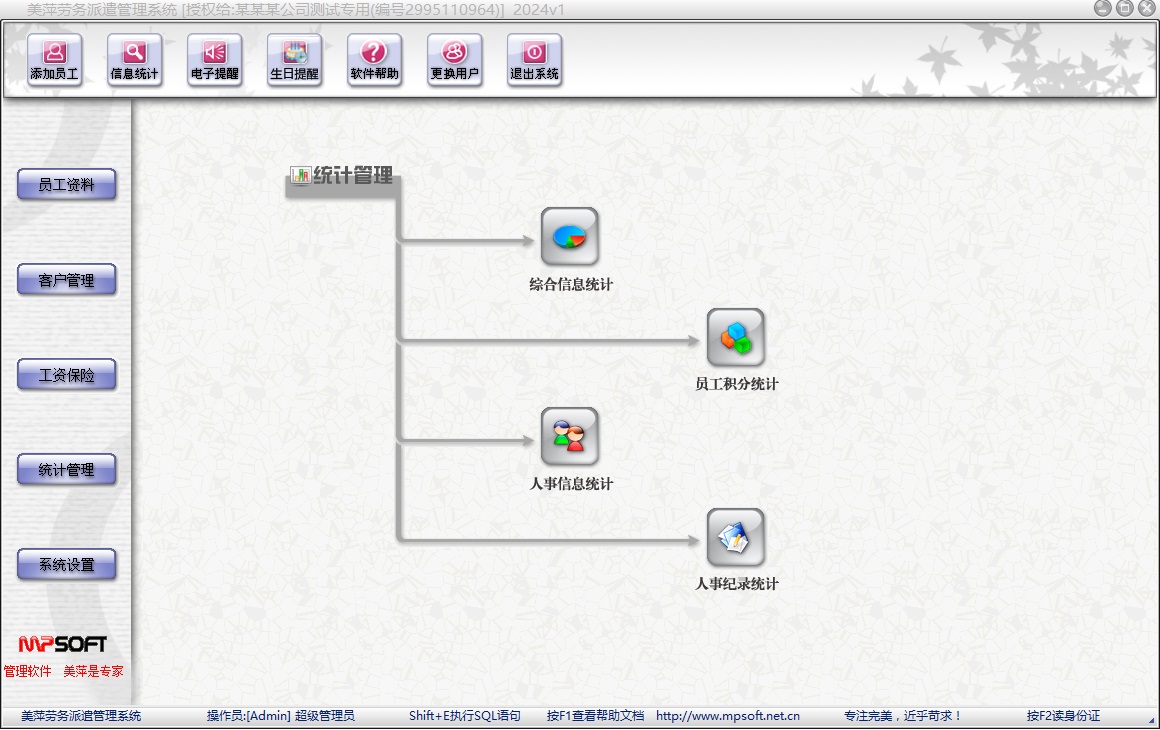The height and width of the screenshot is (730, 1160).
Task: Open the 电子提醒 reminder tool
Action: click(214, 59)
